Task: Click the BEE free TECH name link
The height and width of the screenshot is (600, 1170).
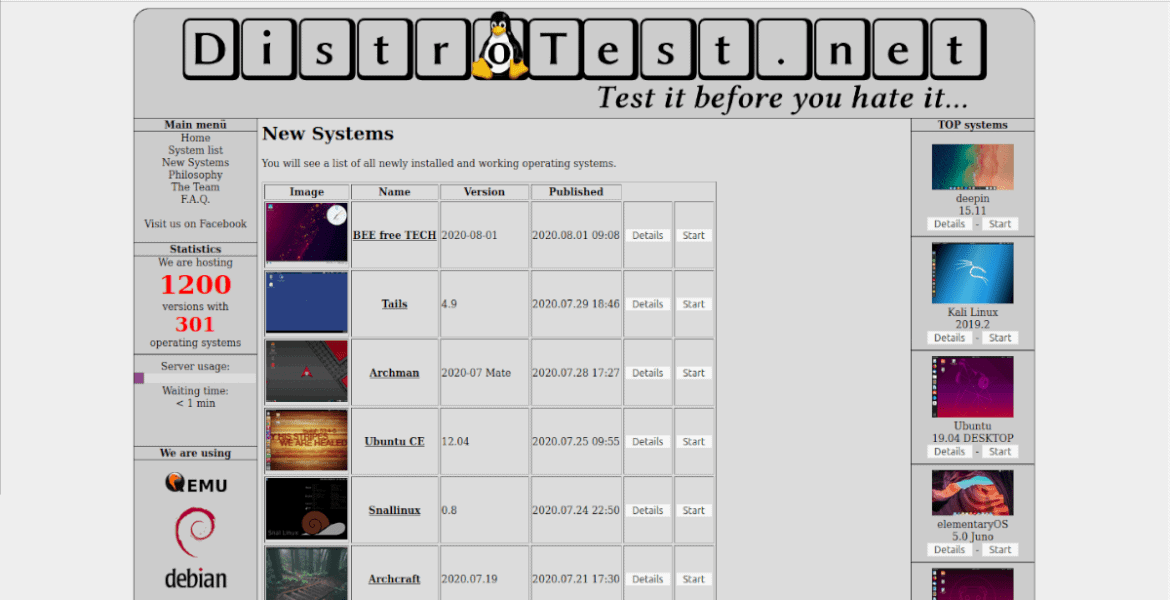Action: 394,235
